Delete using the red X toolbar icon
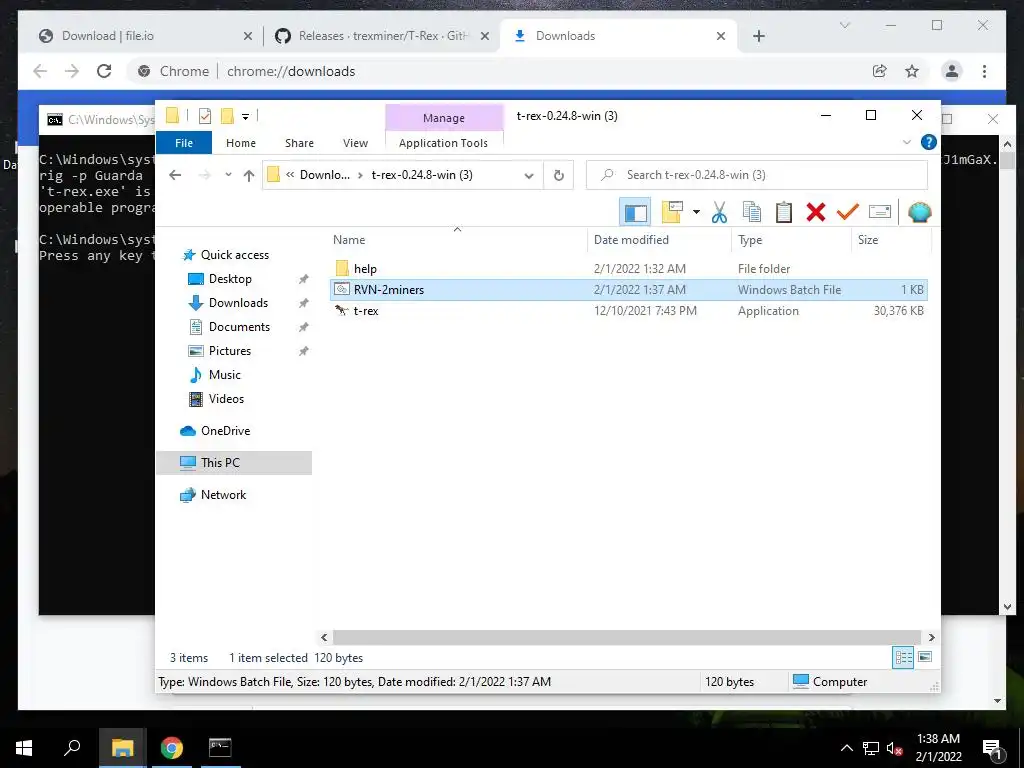The width and height of the screenshot is (1024, 768). click(x=816, y=212)
